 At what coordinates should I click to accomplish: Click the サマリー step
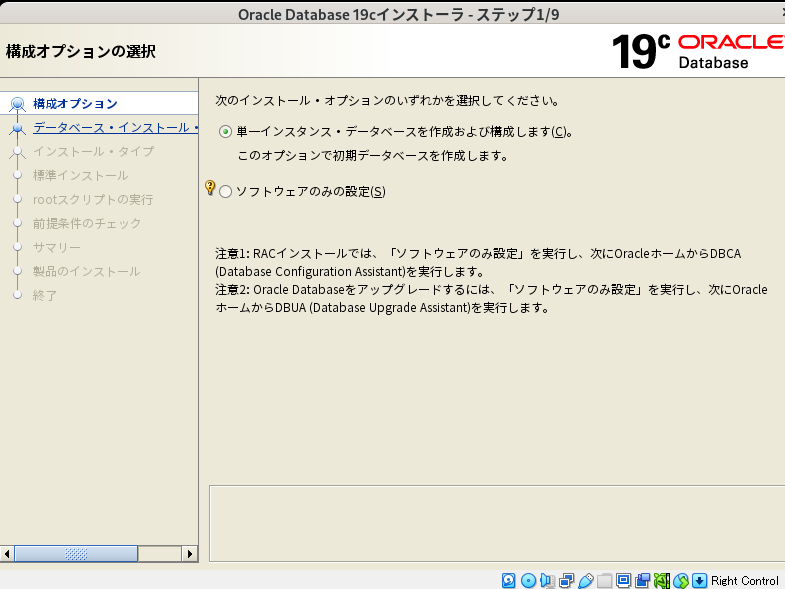point(57,247)
